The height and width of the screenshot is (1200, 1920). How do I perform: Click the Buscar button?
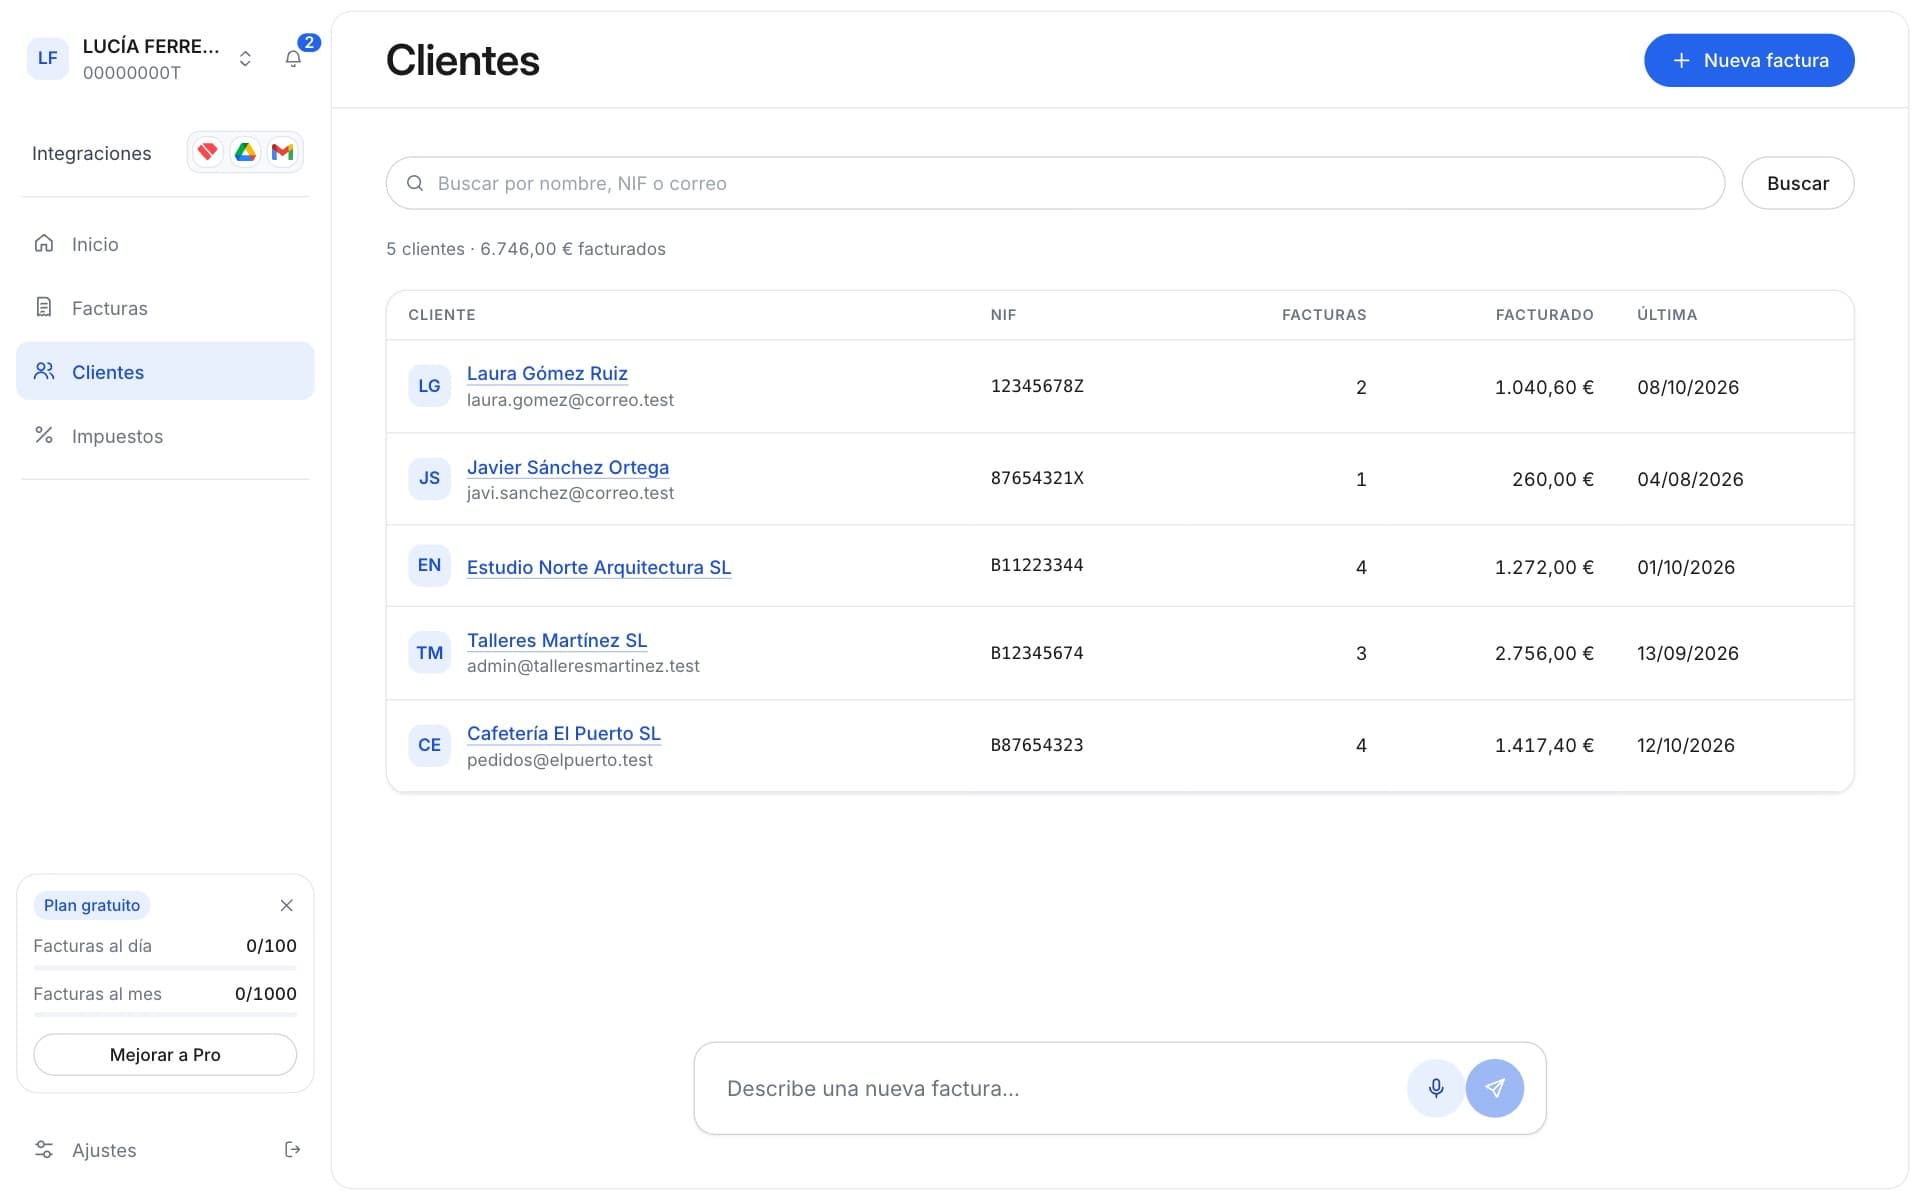tap(1797, 183)
